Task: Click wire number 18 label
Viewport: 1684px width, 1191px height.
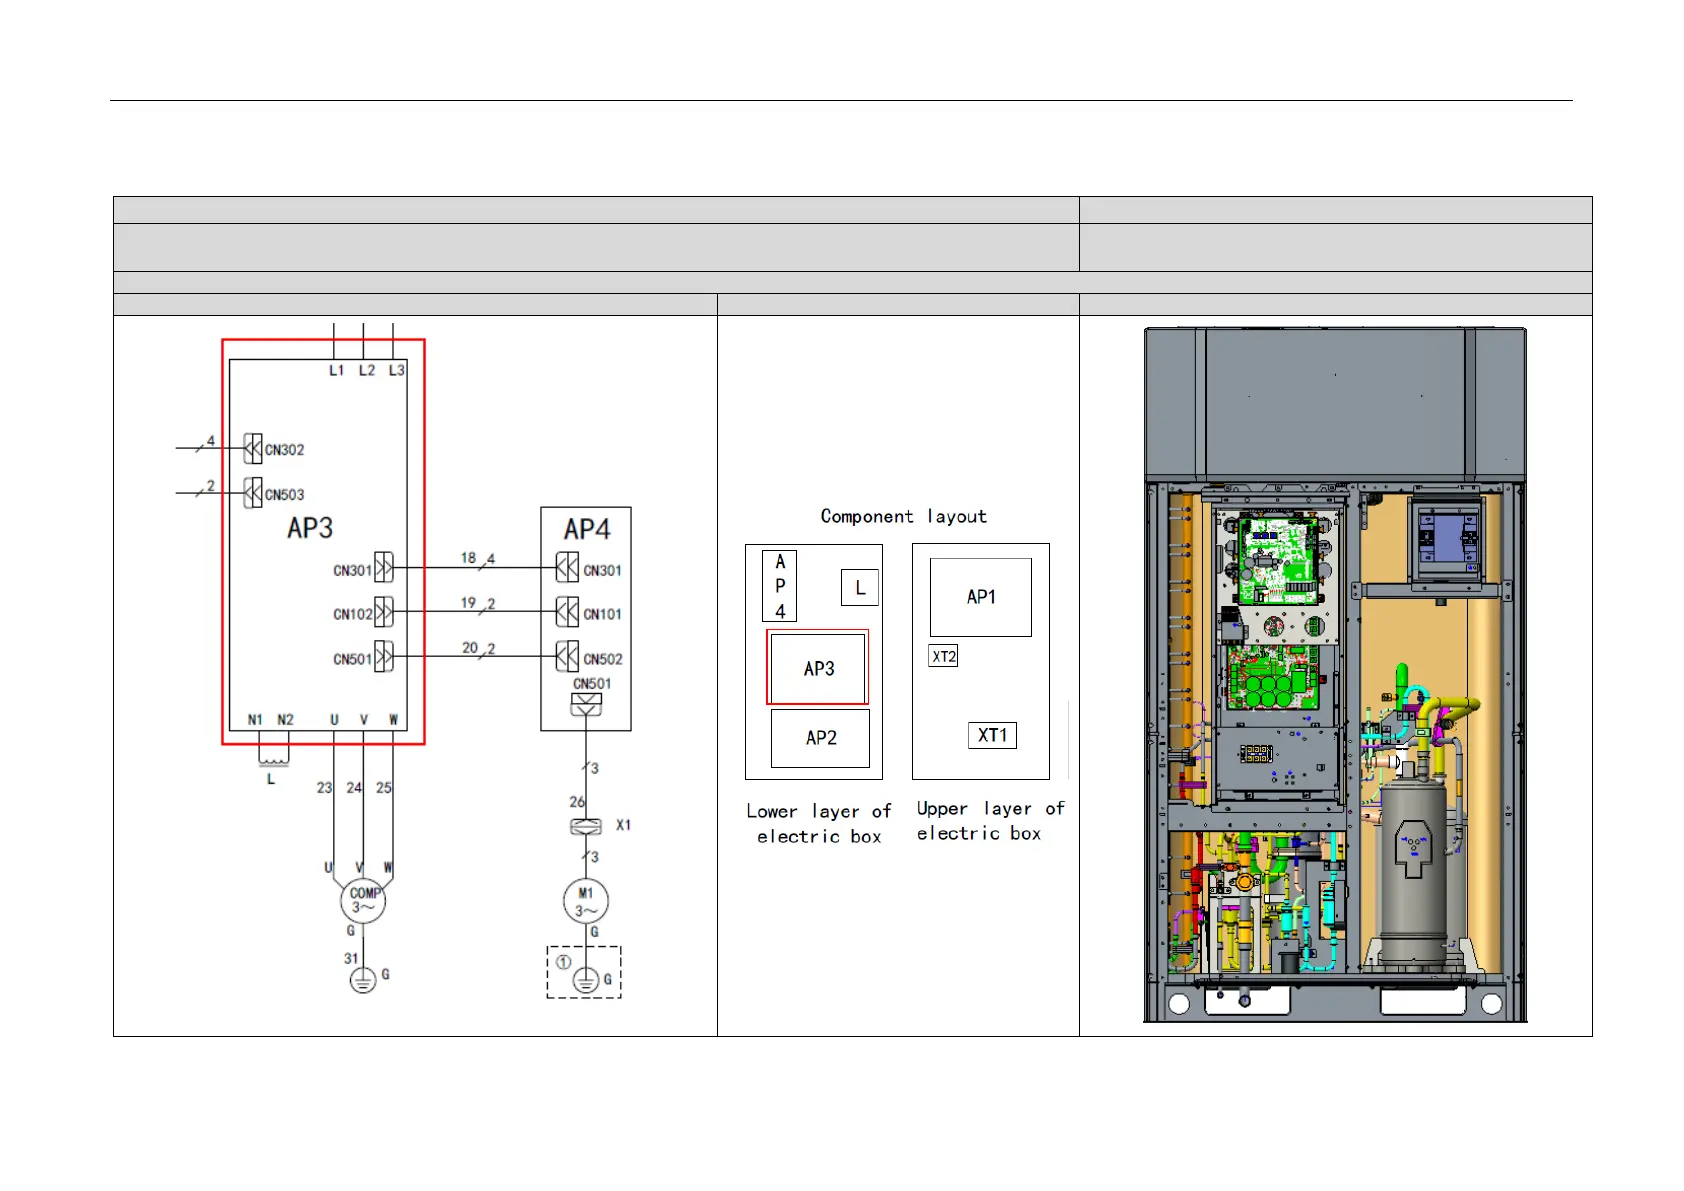Action: [468, 558]
